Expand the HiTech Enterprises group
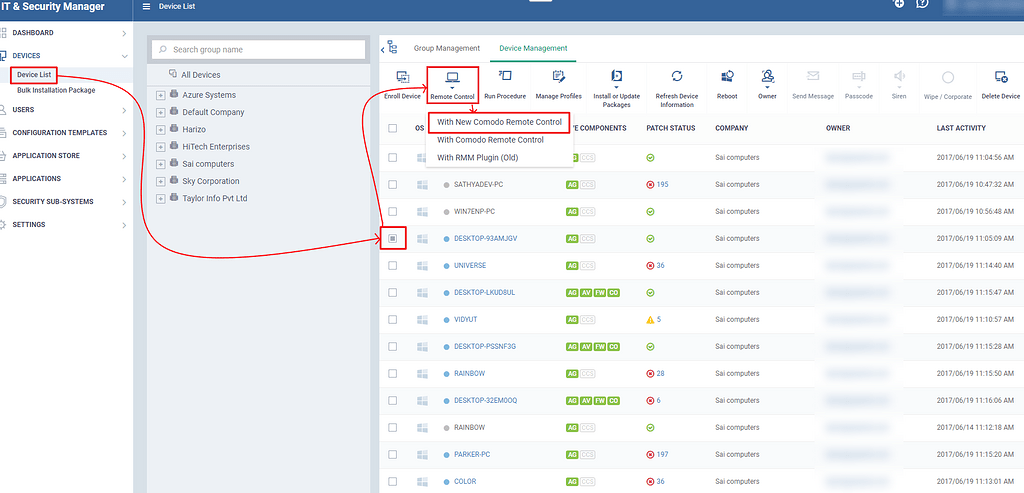The width and height of the screenshot is (1024, 493). click(161, 147)
